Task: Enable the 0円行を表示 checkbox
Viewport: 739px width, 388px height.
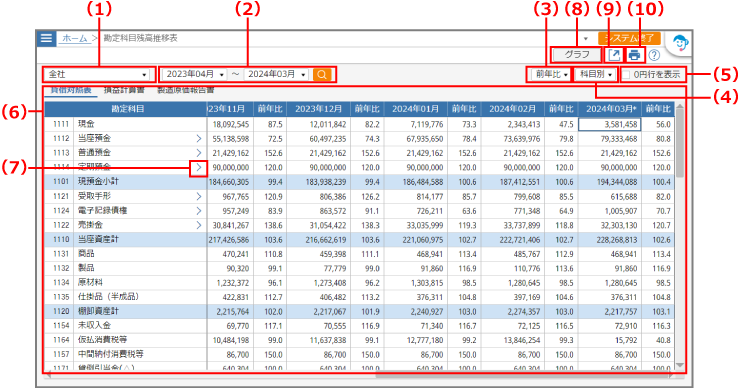Action: pos(626,74)
